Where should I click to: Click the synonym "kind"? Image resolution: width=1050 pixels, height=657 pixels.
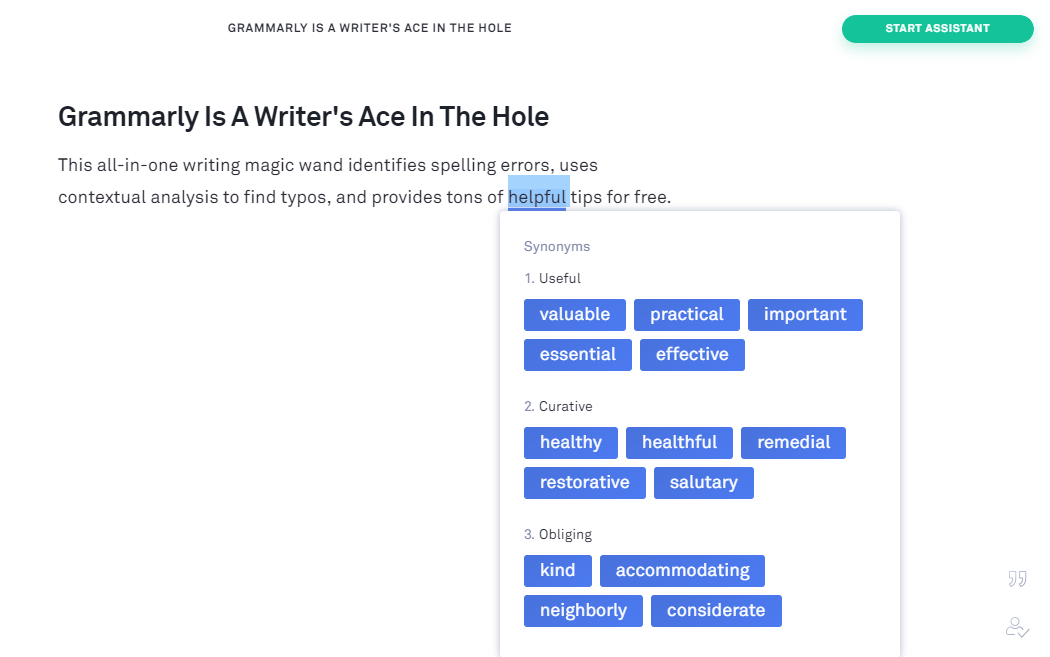click(558, 571)
